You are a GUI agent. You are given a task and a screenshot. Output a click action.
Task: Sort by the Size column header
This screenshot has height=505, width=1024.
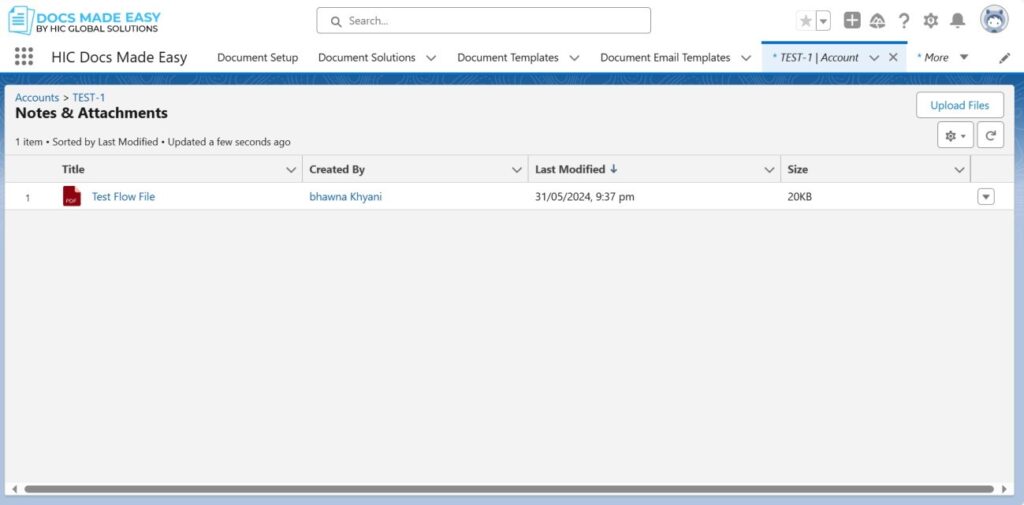[x=797, y=169]
